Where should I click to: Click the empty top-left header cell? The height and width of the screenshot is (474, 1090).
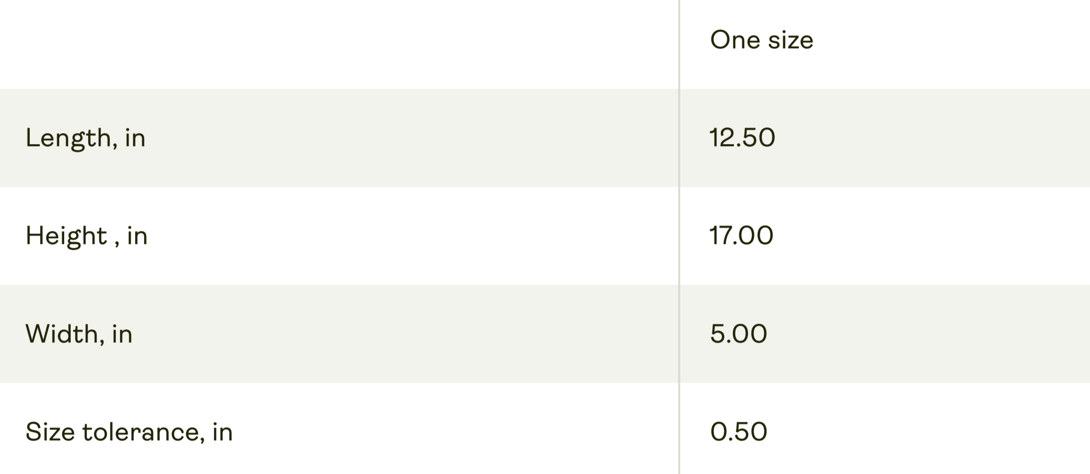click(338, 43)
